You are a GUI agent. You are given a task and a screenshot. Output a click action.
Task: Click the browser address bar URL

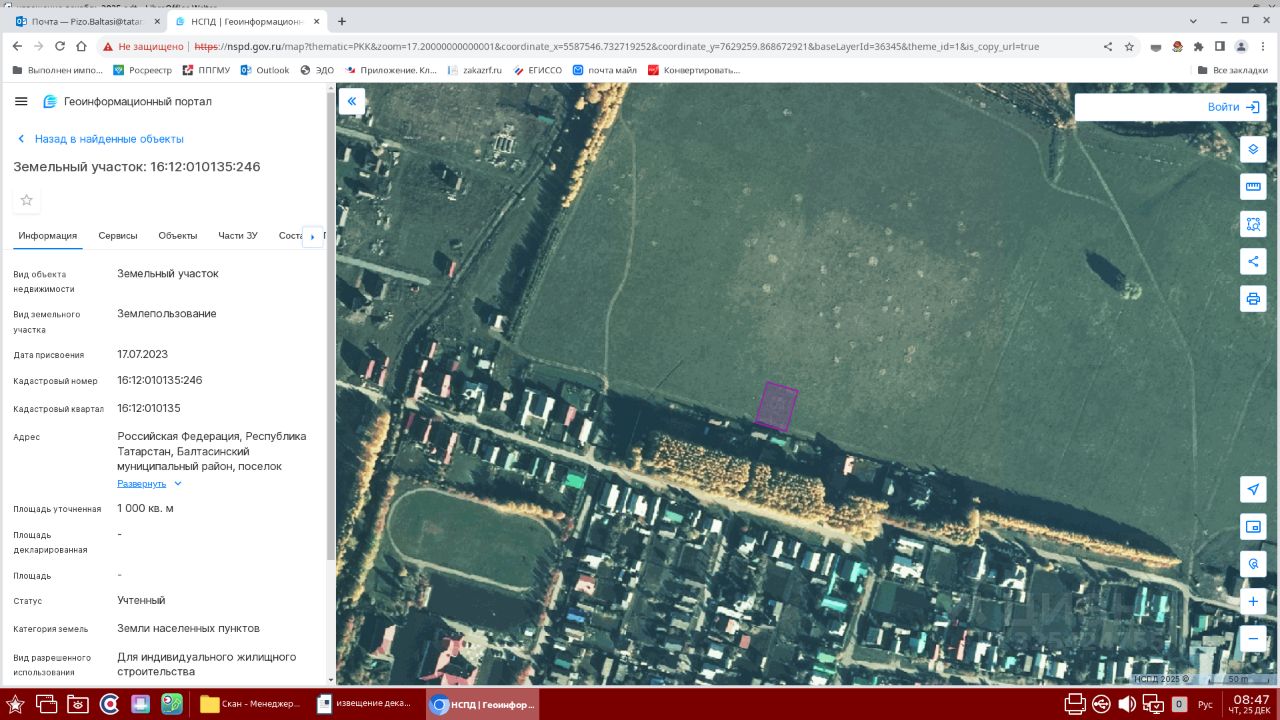616,46
